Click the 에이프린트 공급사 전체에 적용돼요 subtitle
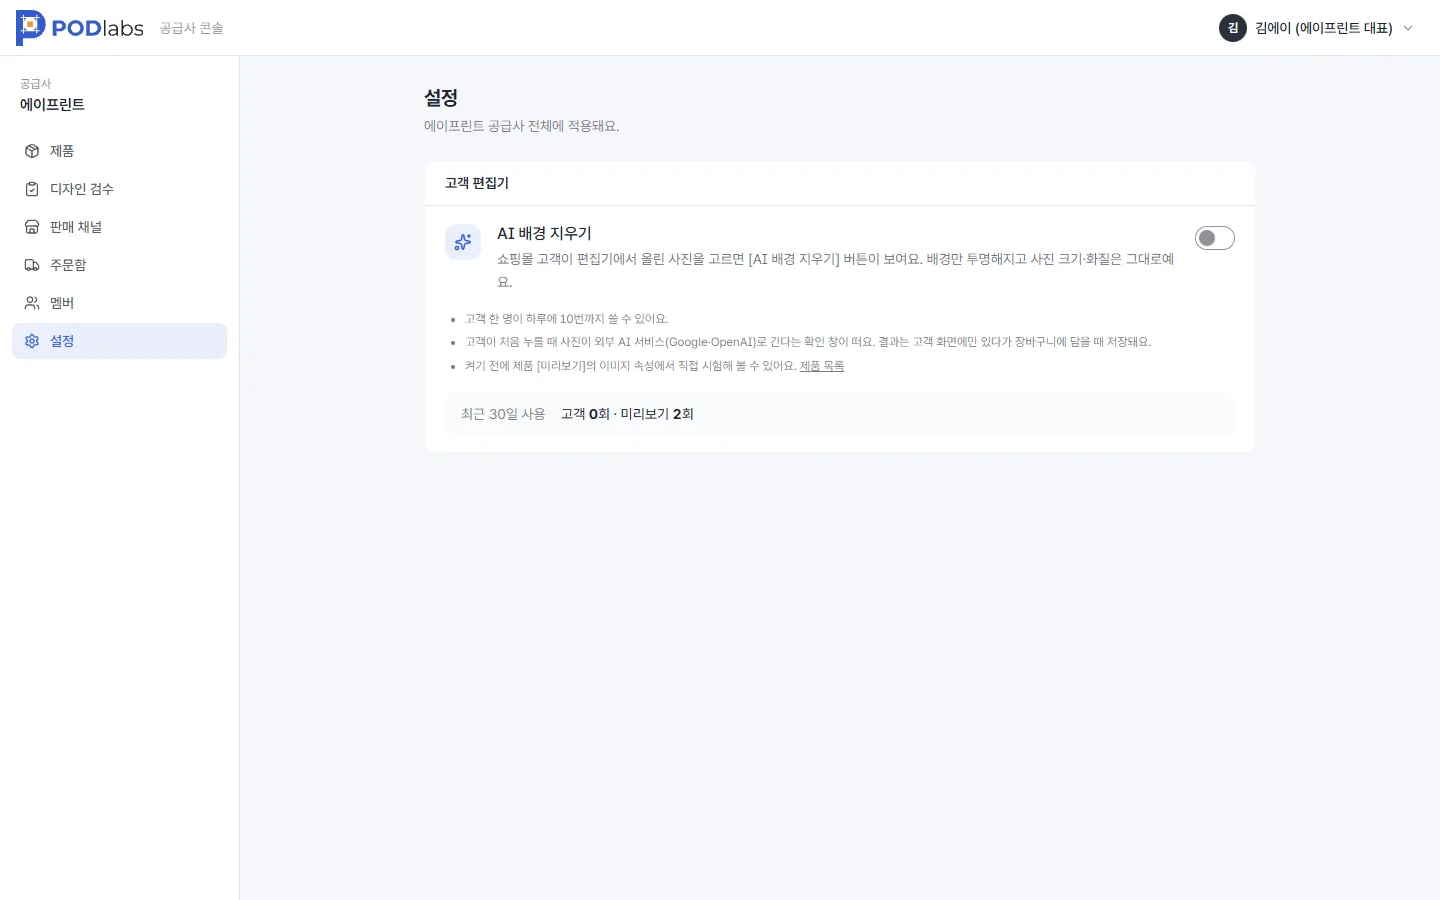Screen dimensions: 1440x900 point(522,126)
